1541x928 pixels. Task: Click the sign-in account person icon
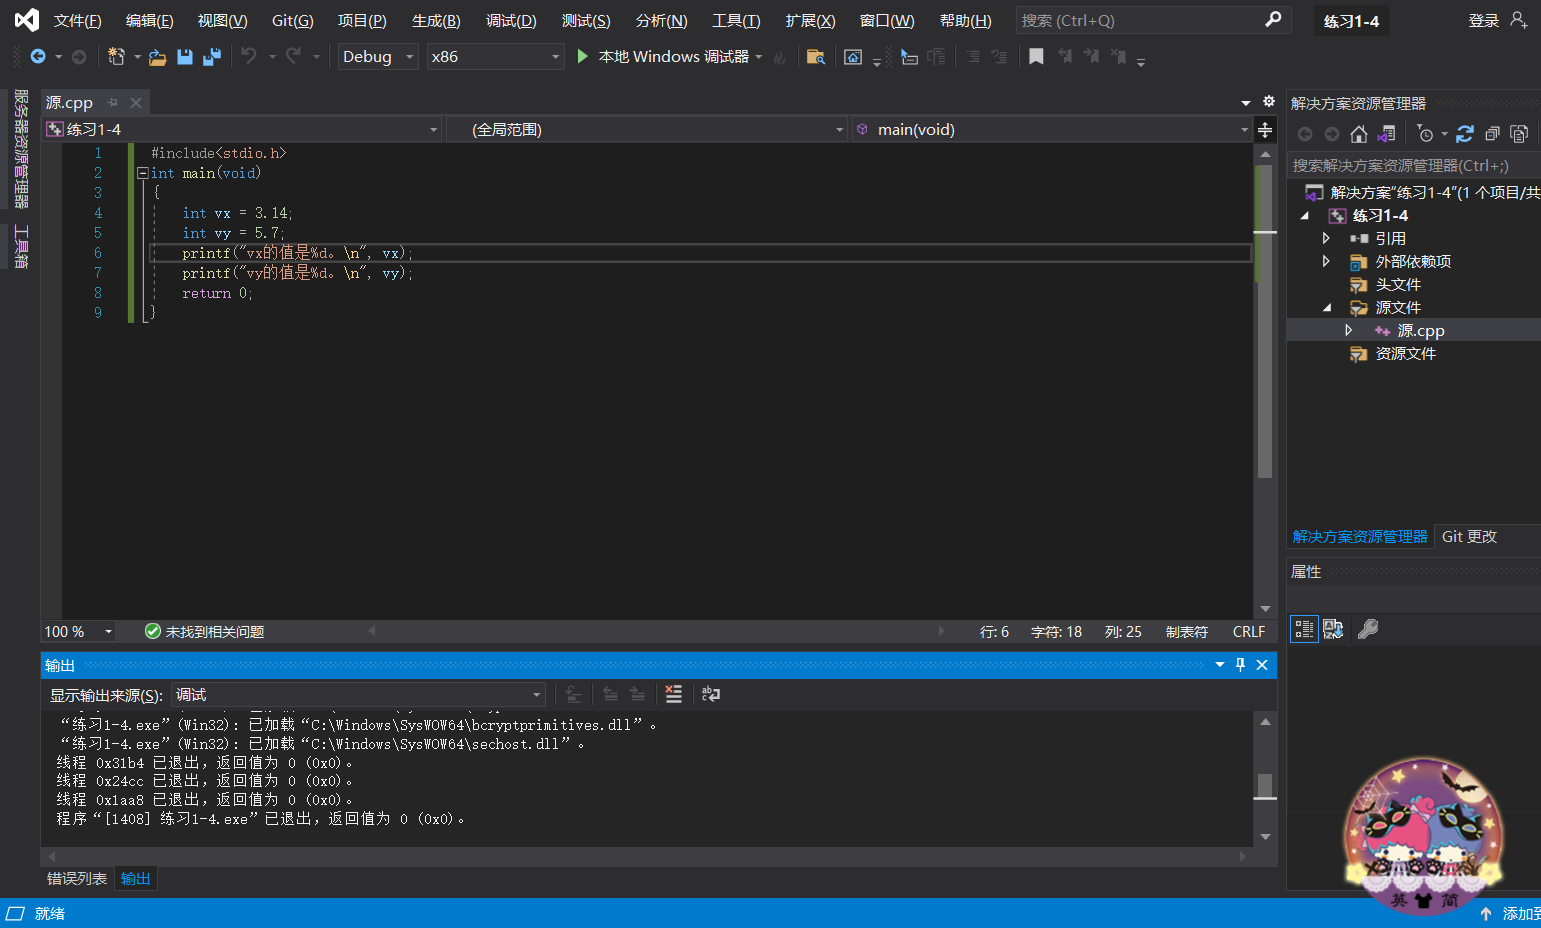click(1519, 20)
